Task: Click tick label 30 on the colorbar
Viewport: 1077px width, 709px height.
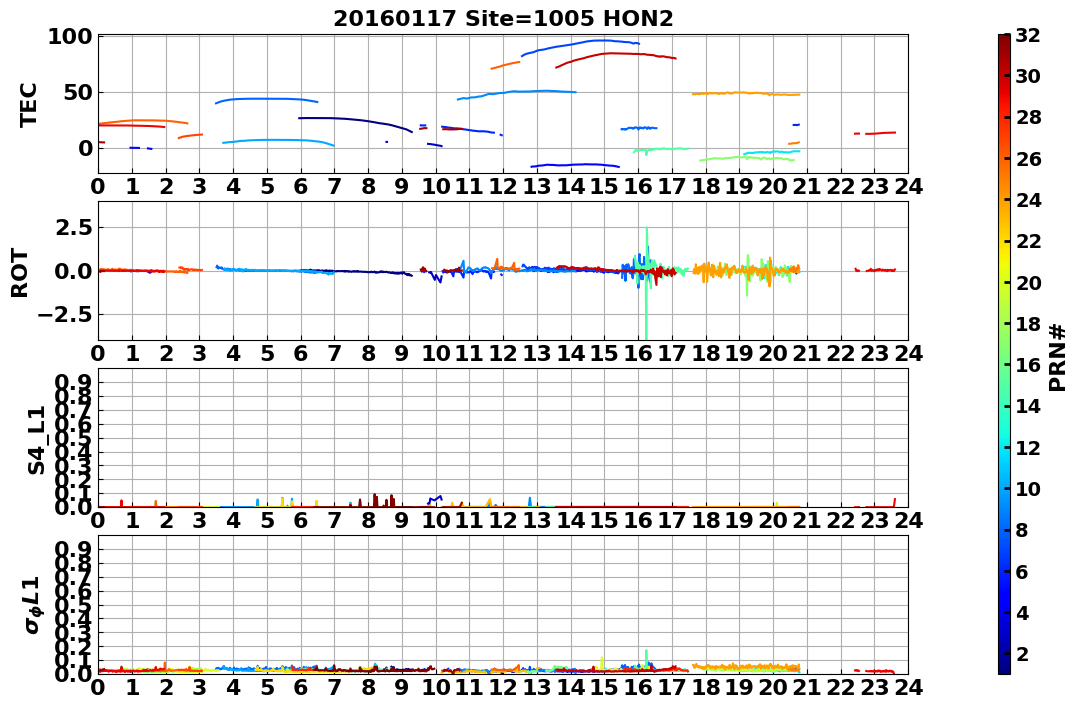Action: 1028,76
